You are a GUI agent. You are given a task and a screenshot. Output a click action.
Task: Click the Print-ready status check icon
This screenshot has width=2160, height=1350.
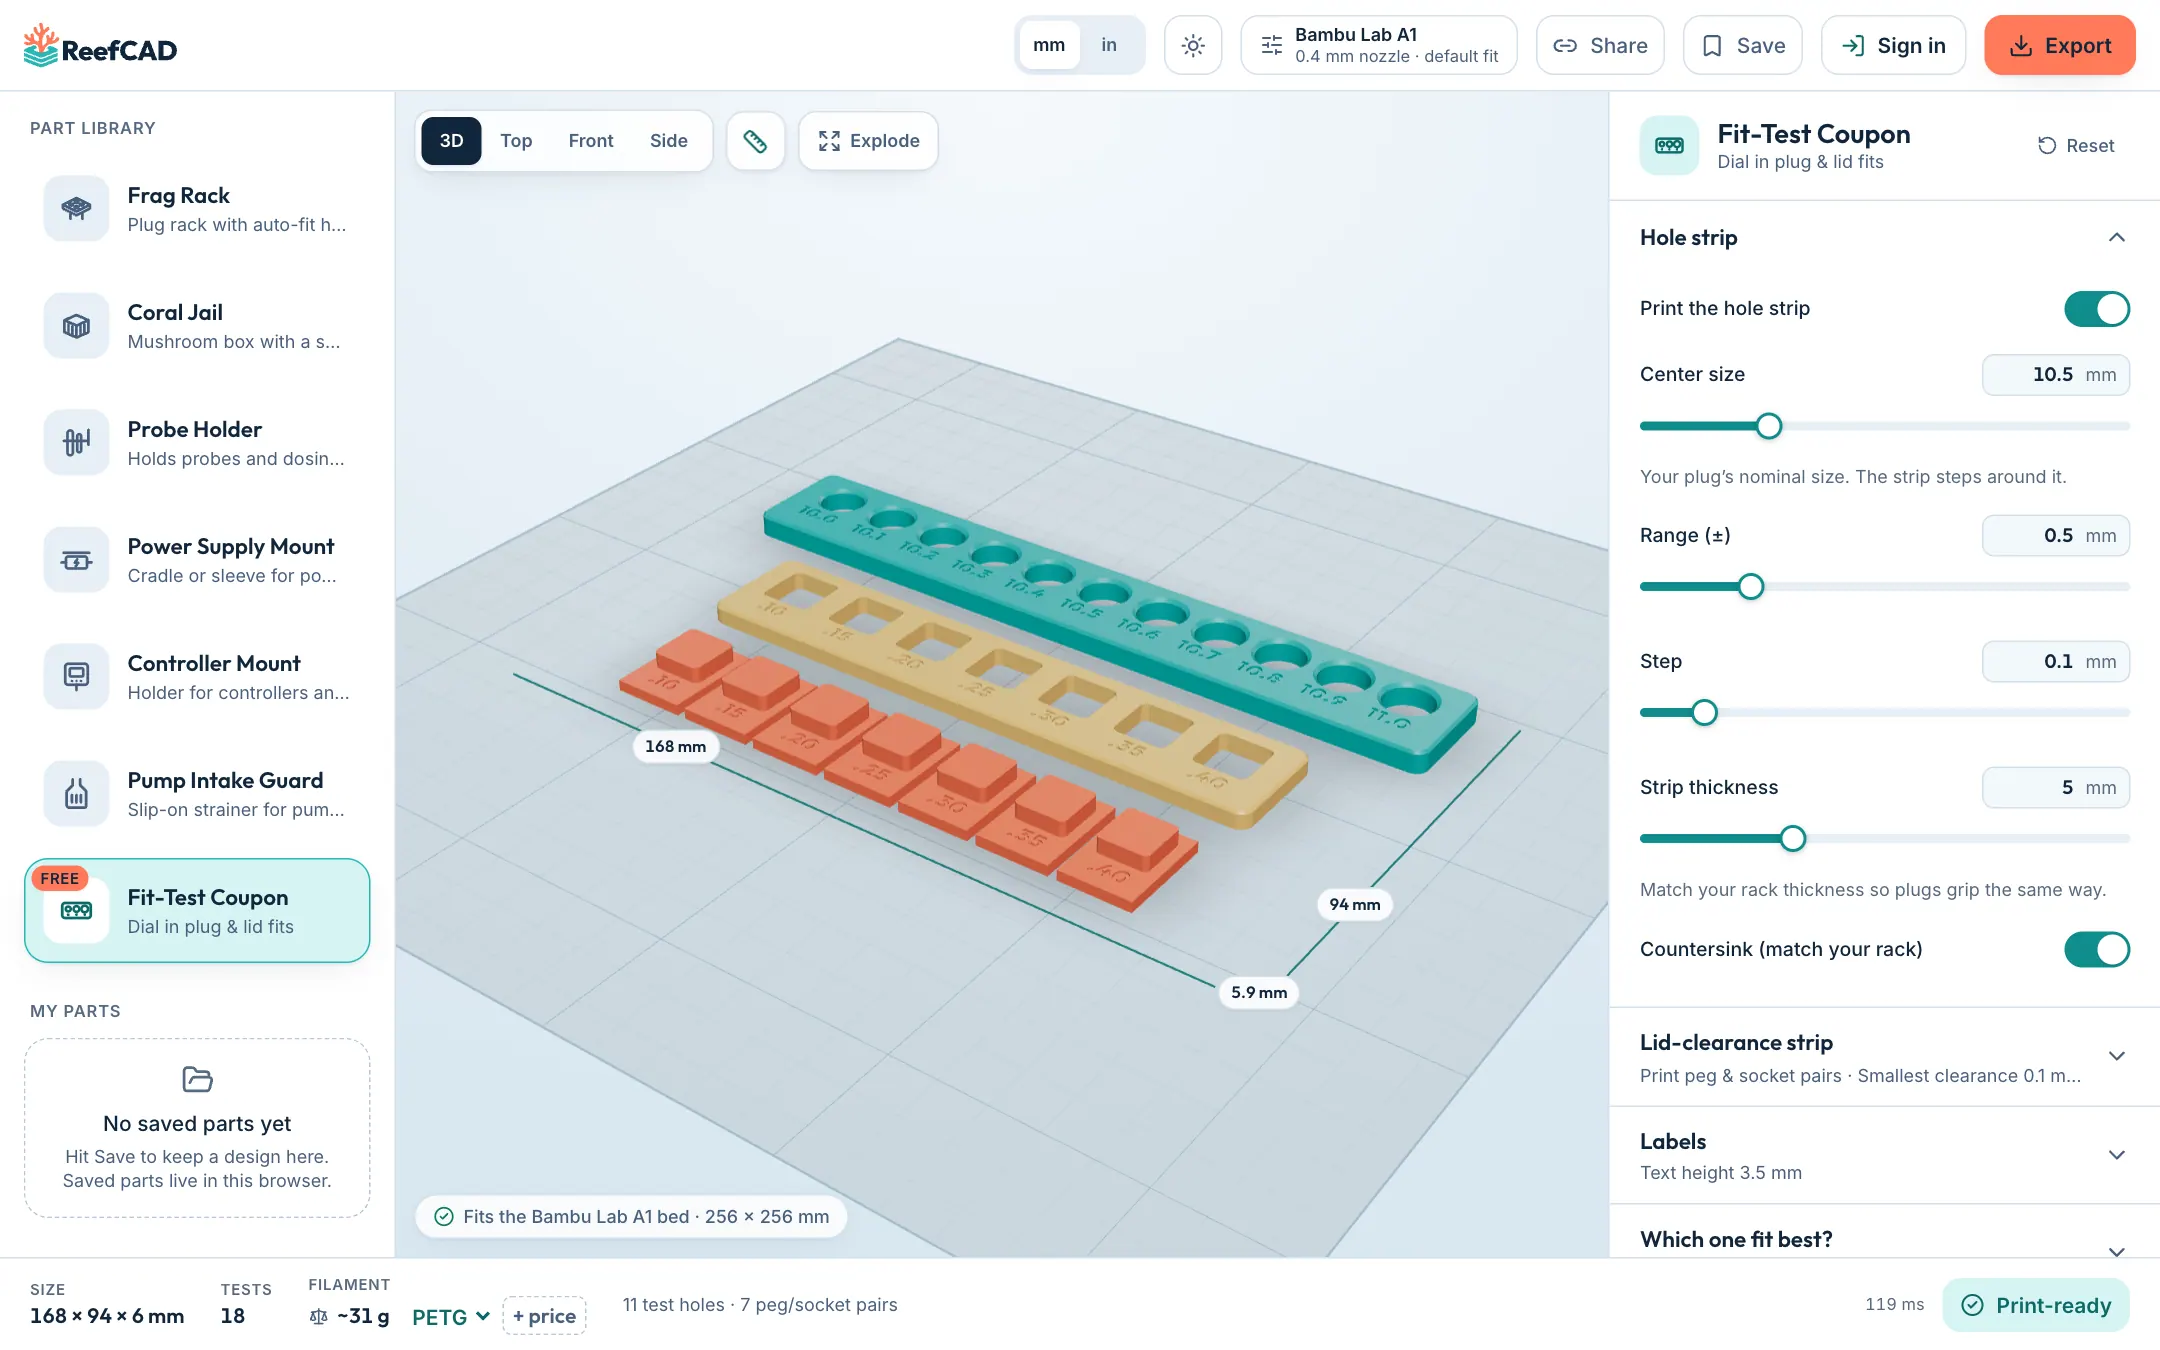1972,1305
